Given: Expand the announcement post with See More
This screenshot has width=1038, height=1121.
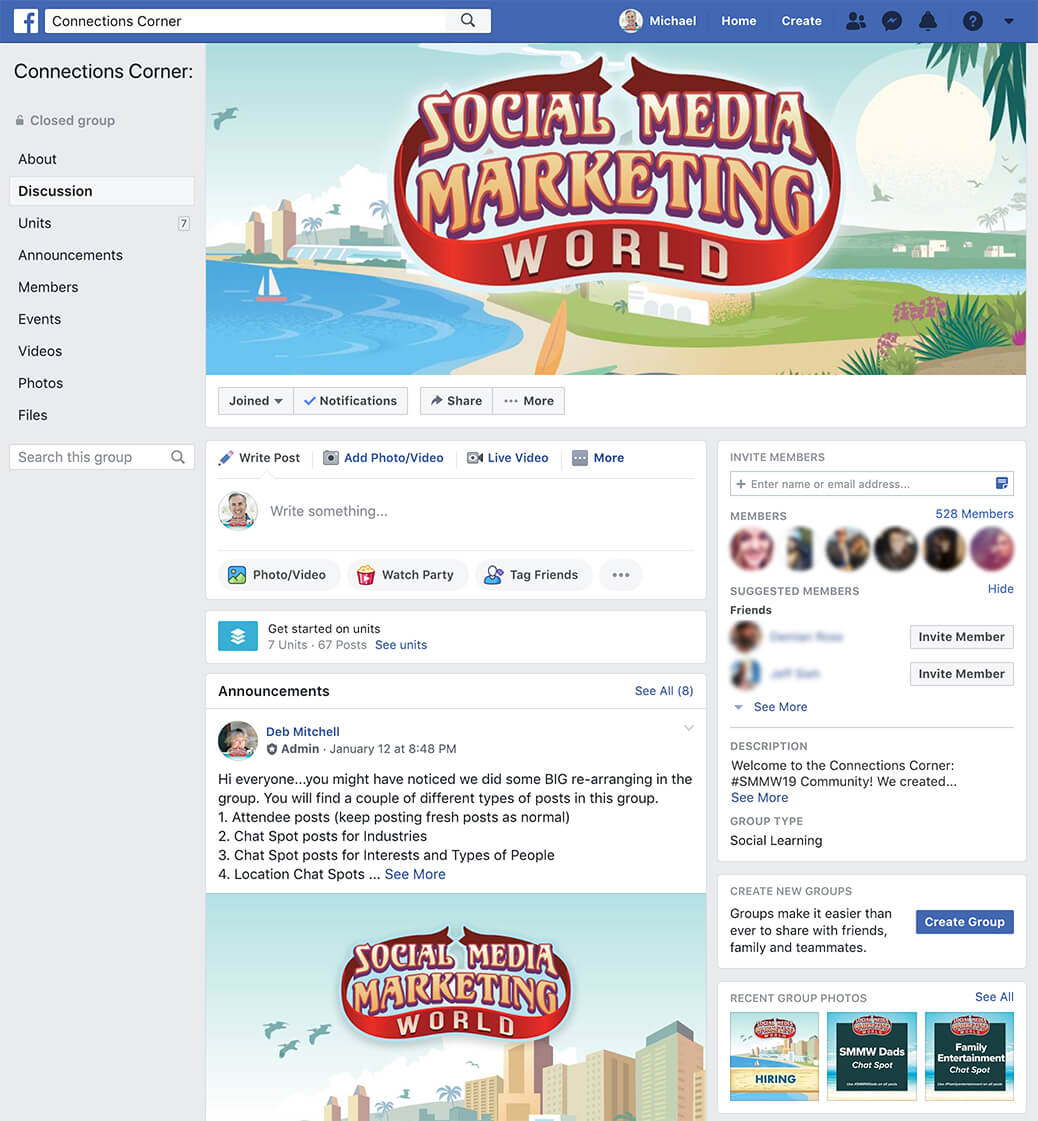Looking at the screenshot, I should coord(415,874).
